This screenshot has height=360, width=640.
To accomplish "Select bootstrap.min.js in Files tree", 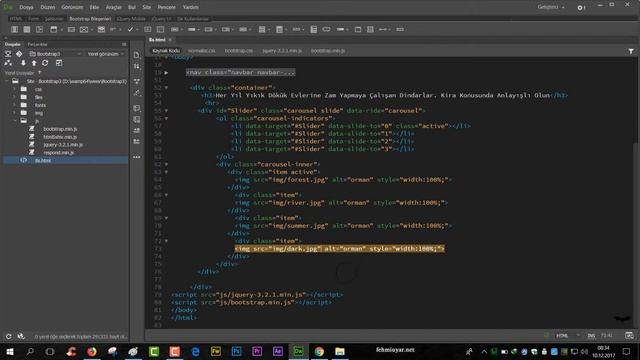I will pos(60,129).
